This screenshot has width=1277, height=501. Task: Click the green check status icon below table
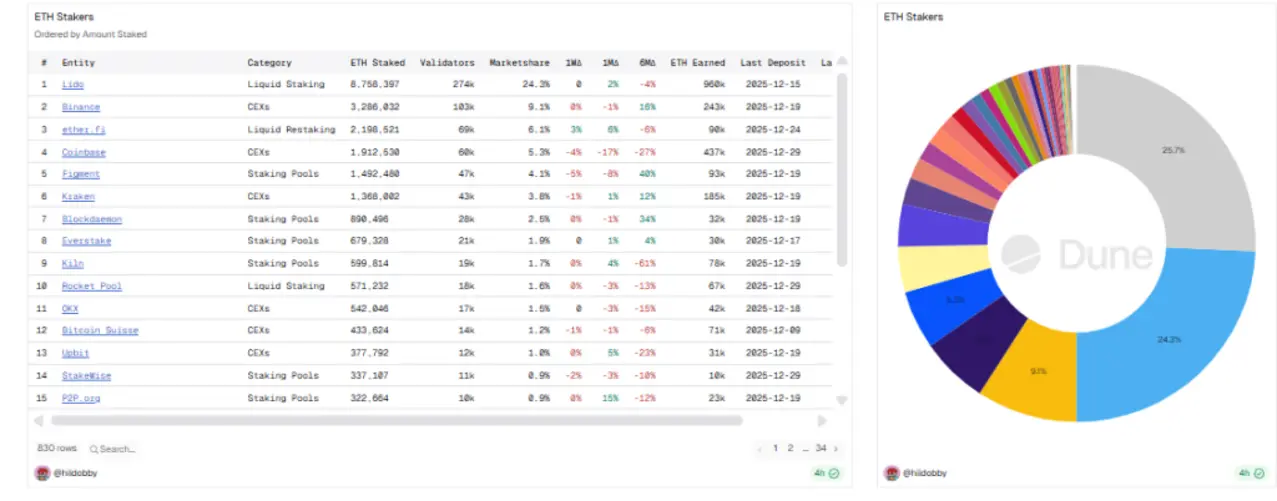(x=834, y=473)
